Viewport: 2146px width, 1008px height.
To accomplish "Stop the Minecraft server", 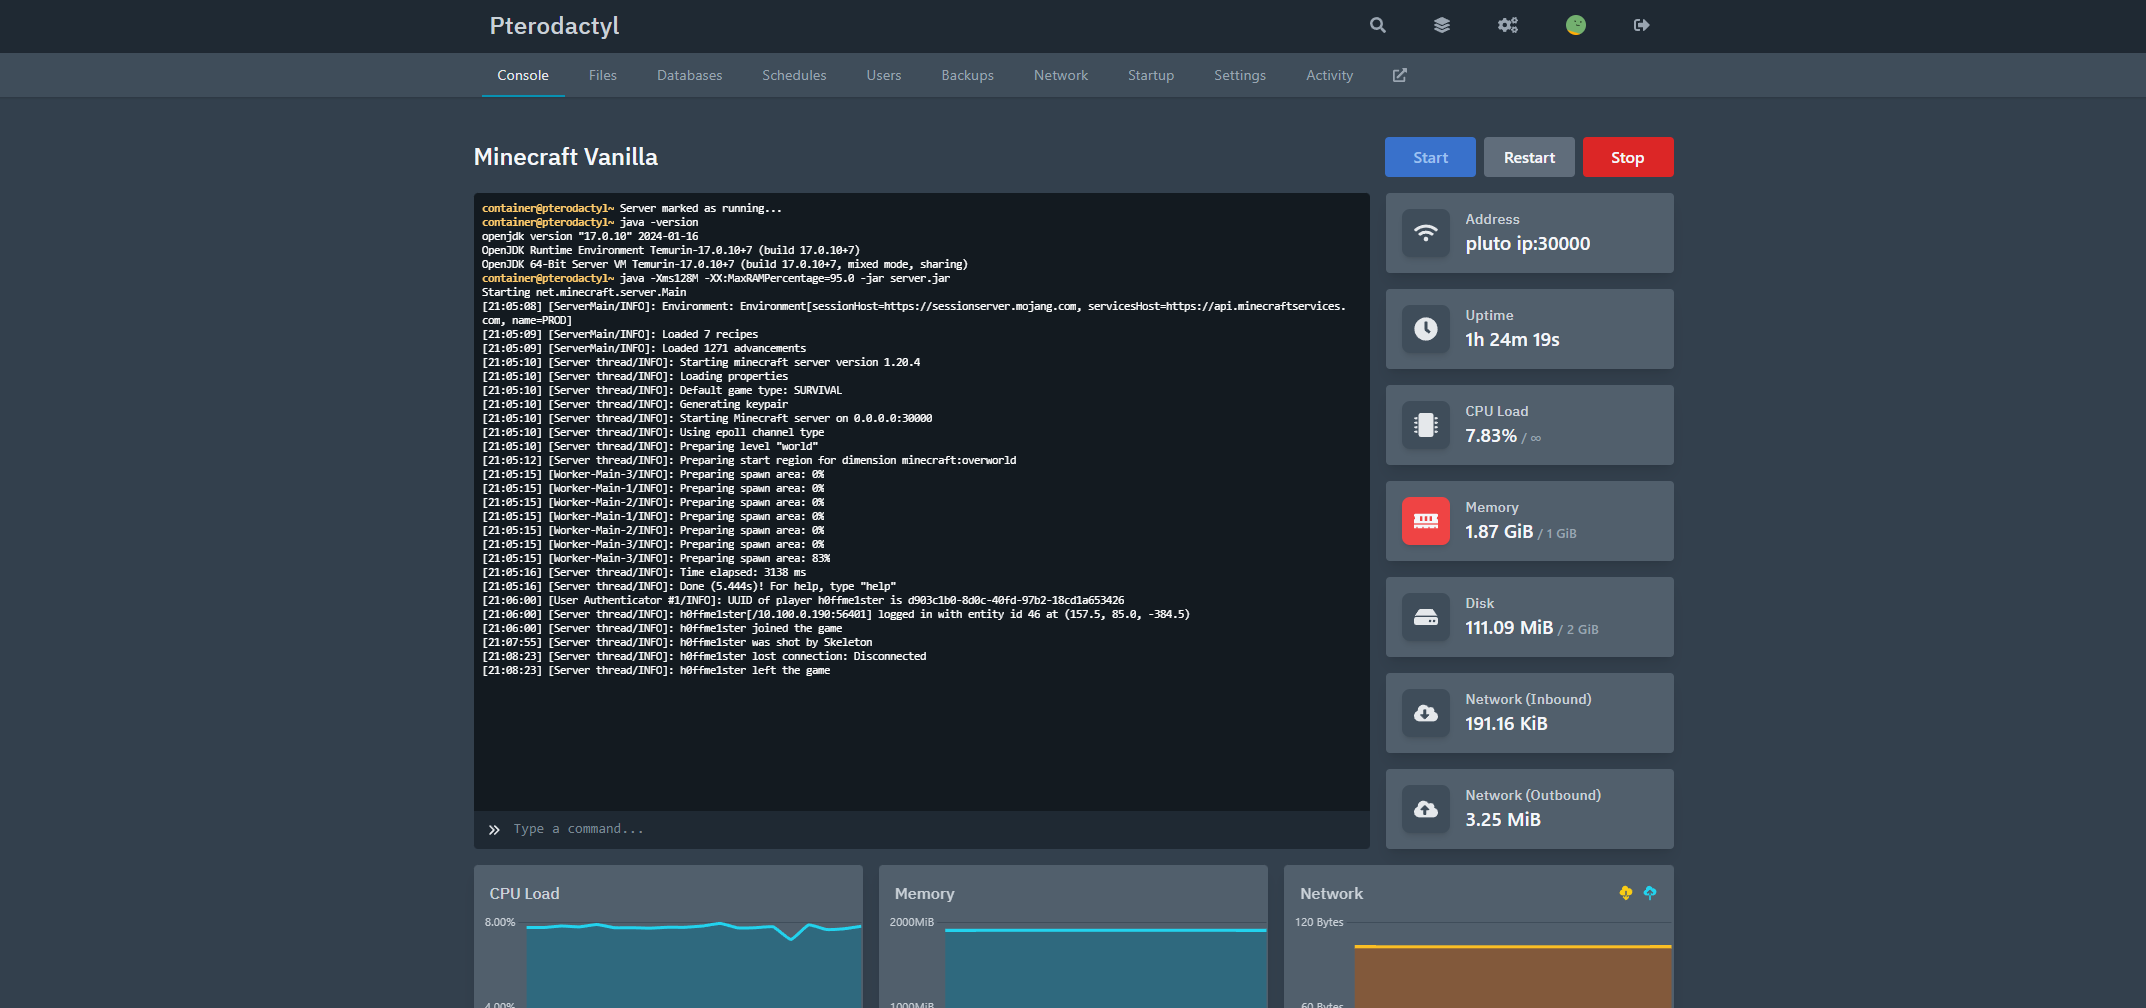I will (1627, 157).
